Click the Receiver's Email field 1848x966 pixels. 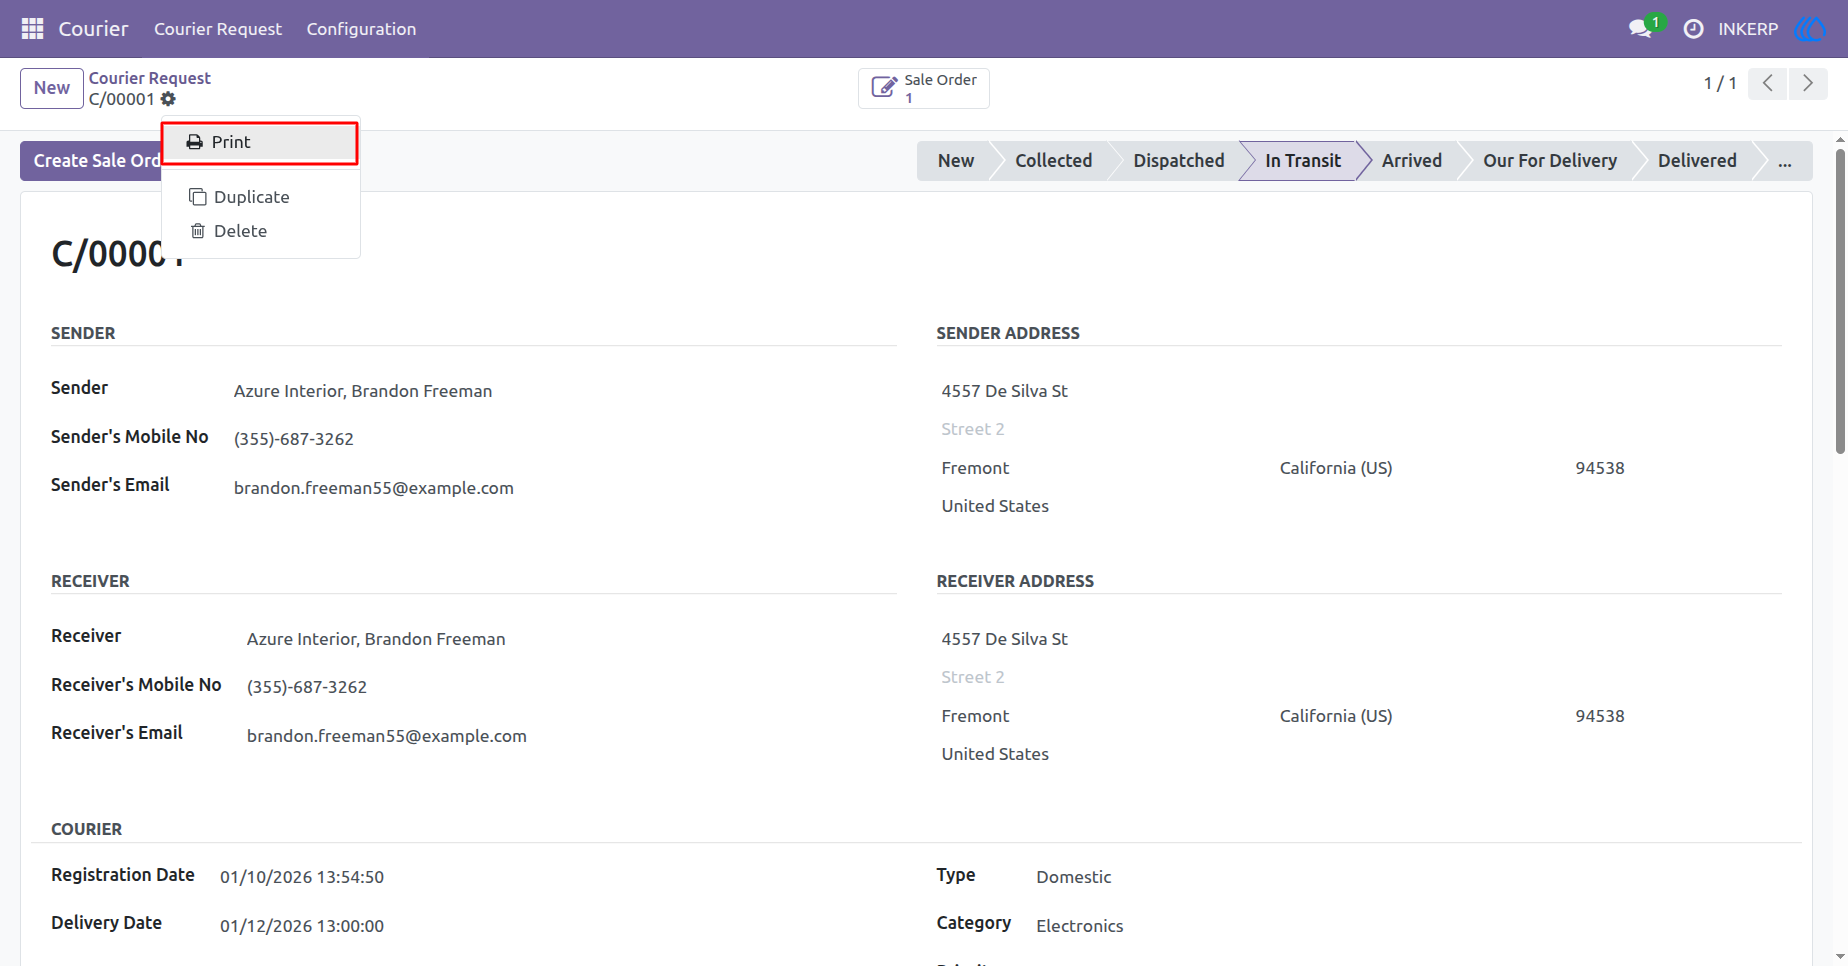tap(387, 736)
